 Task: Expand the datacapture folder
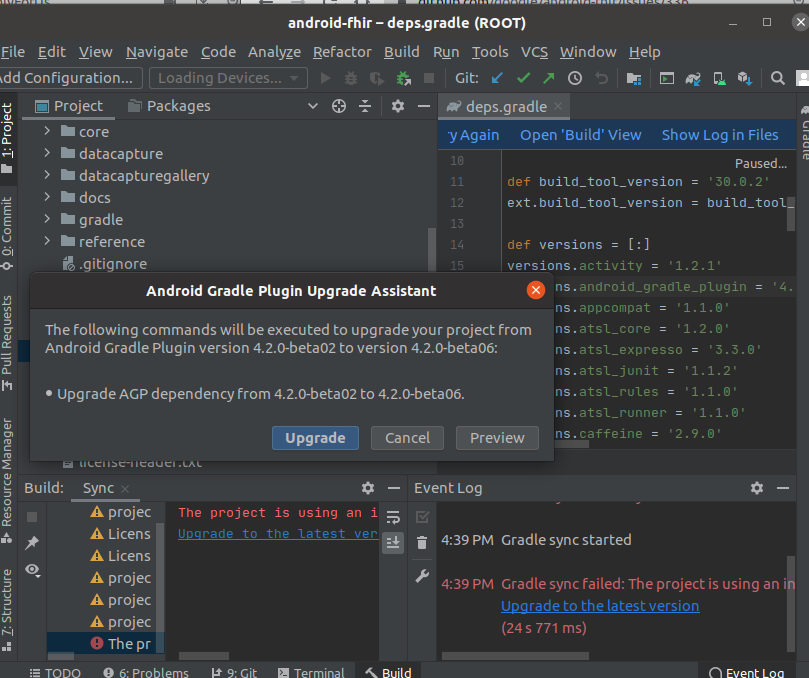coord(47,153)
